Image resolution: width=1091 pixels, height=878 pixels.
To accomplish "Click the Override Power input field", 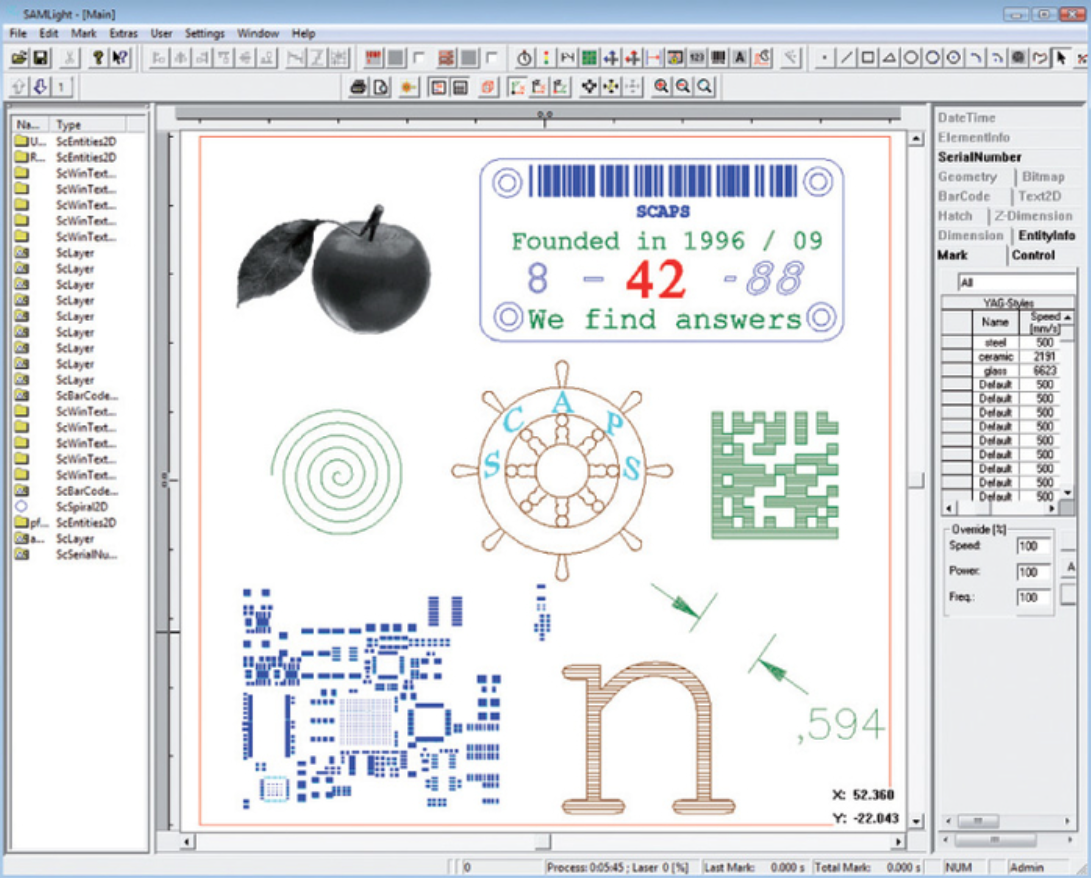I will point(1033,572).
